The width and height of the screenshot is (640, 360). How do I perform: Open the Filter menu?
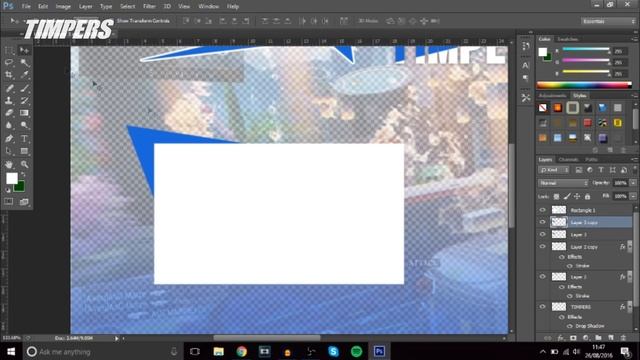coord(149,7)
